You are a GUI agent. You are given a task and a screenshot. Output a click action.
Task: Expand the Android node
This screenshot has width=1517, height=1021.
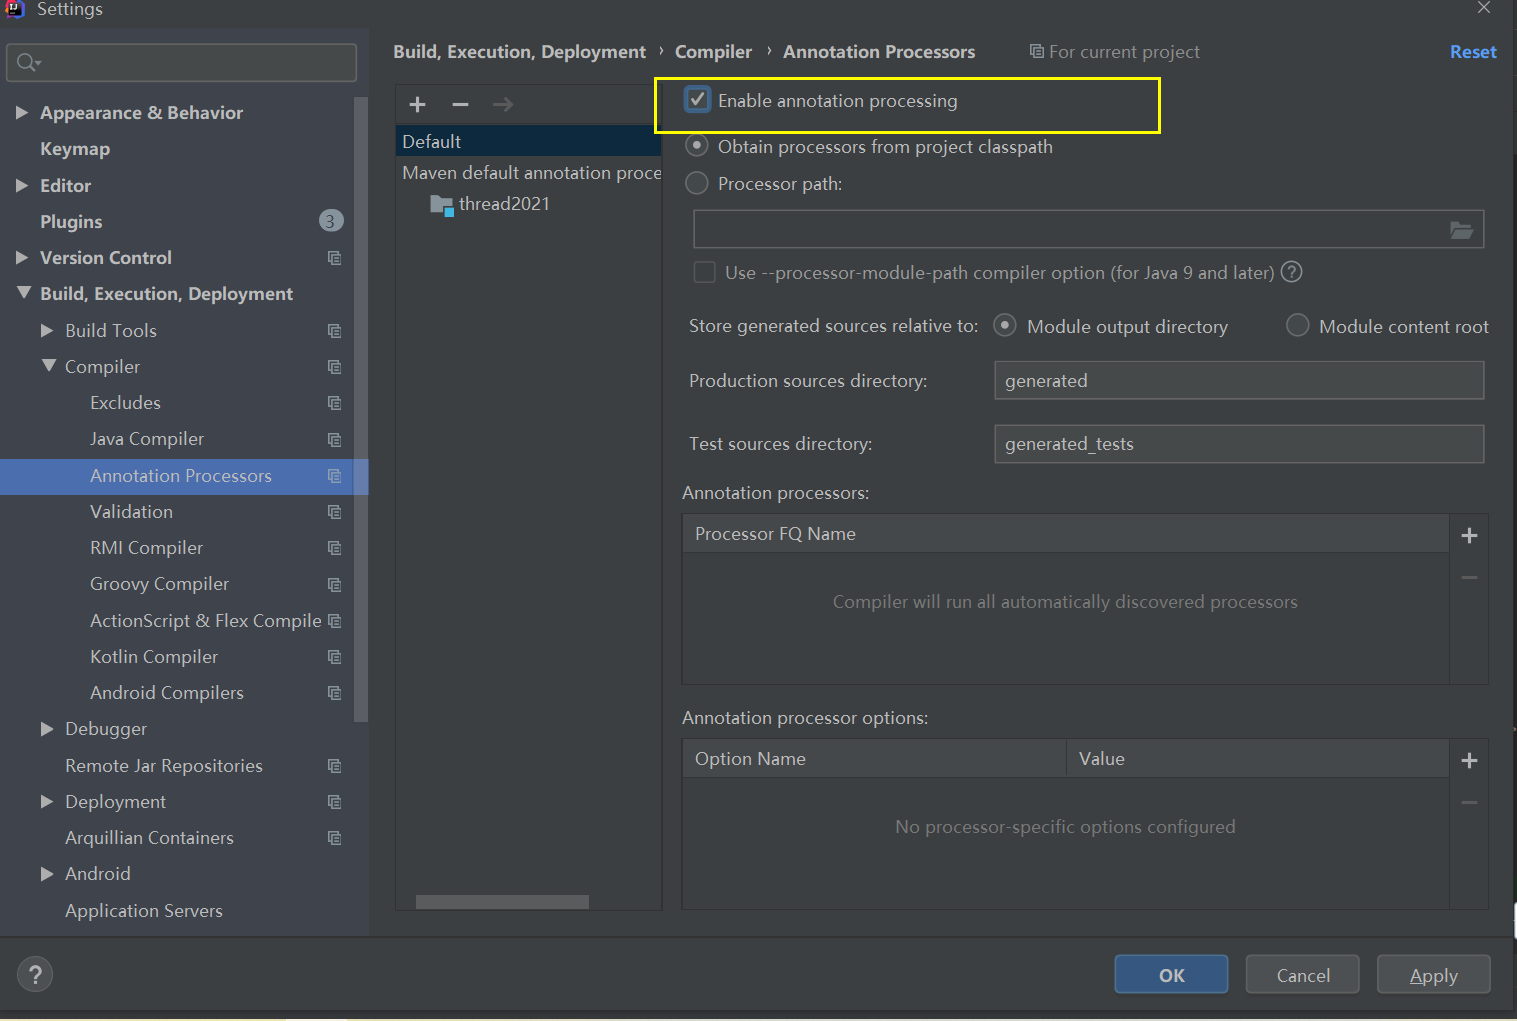point(47,874)
